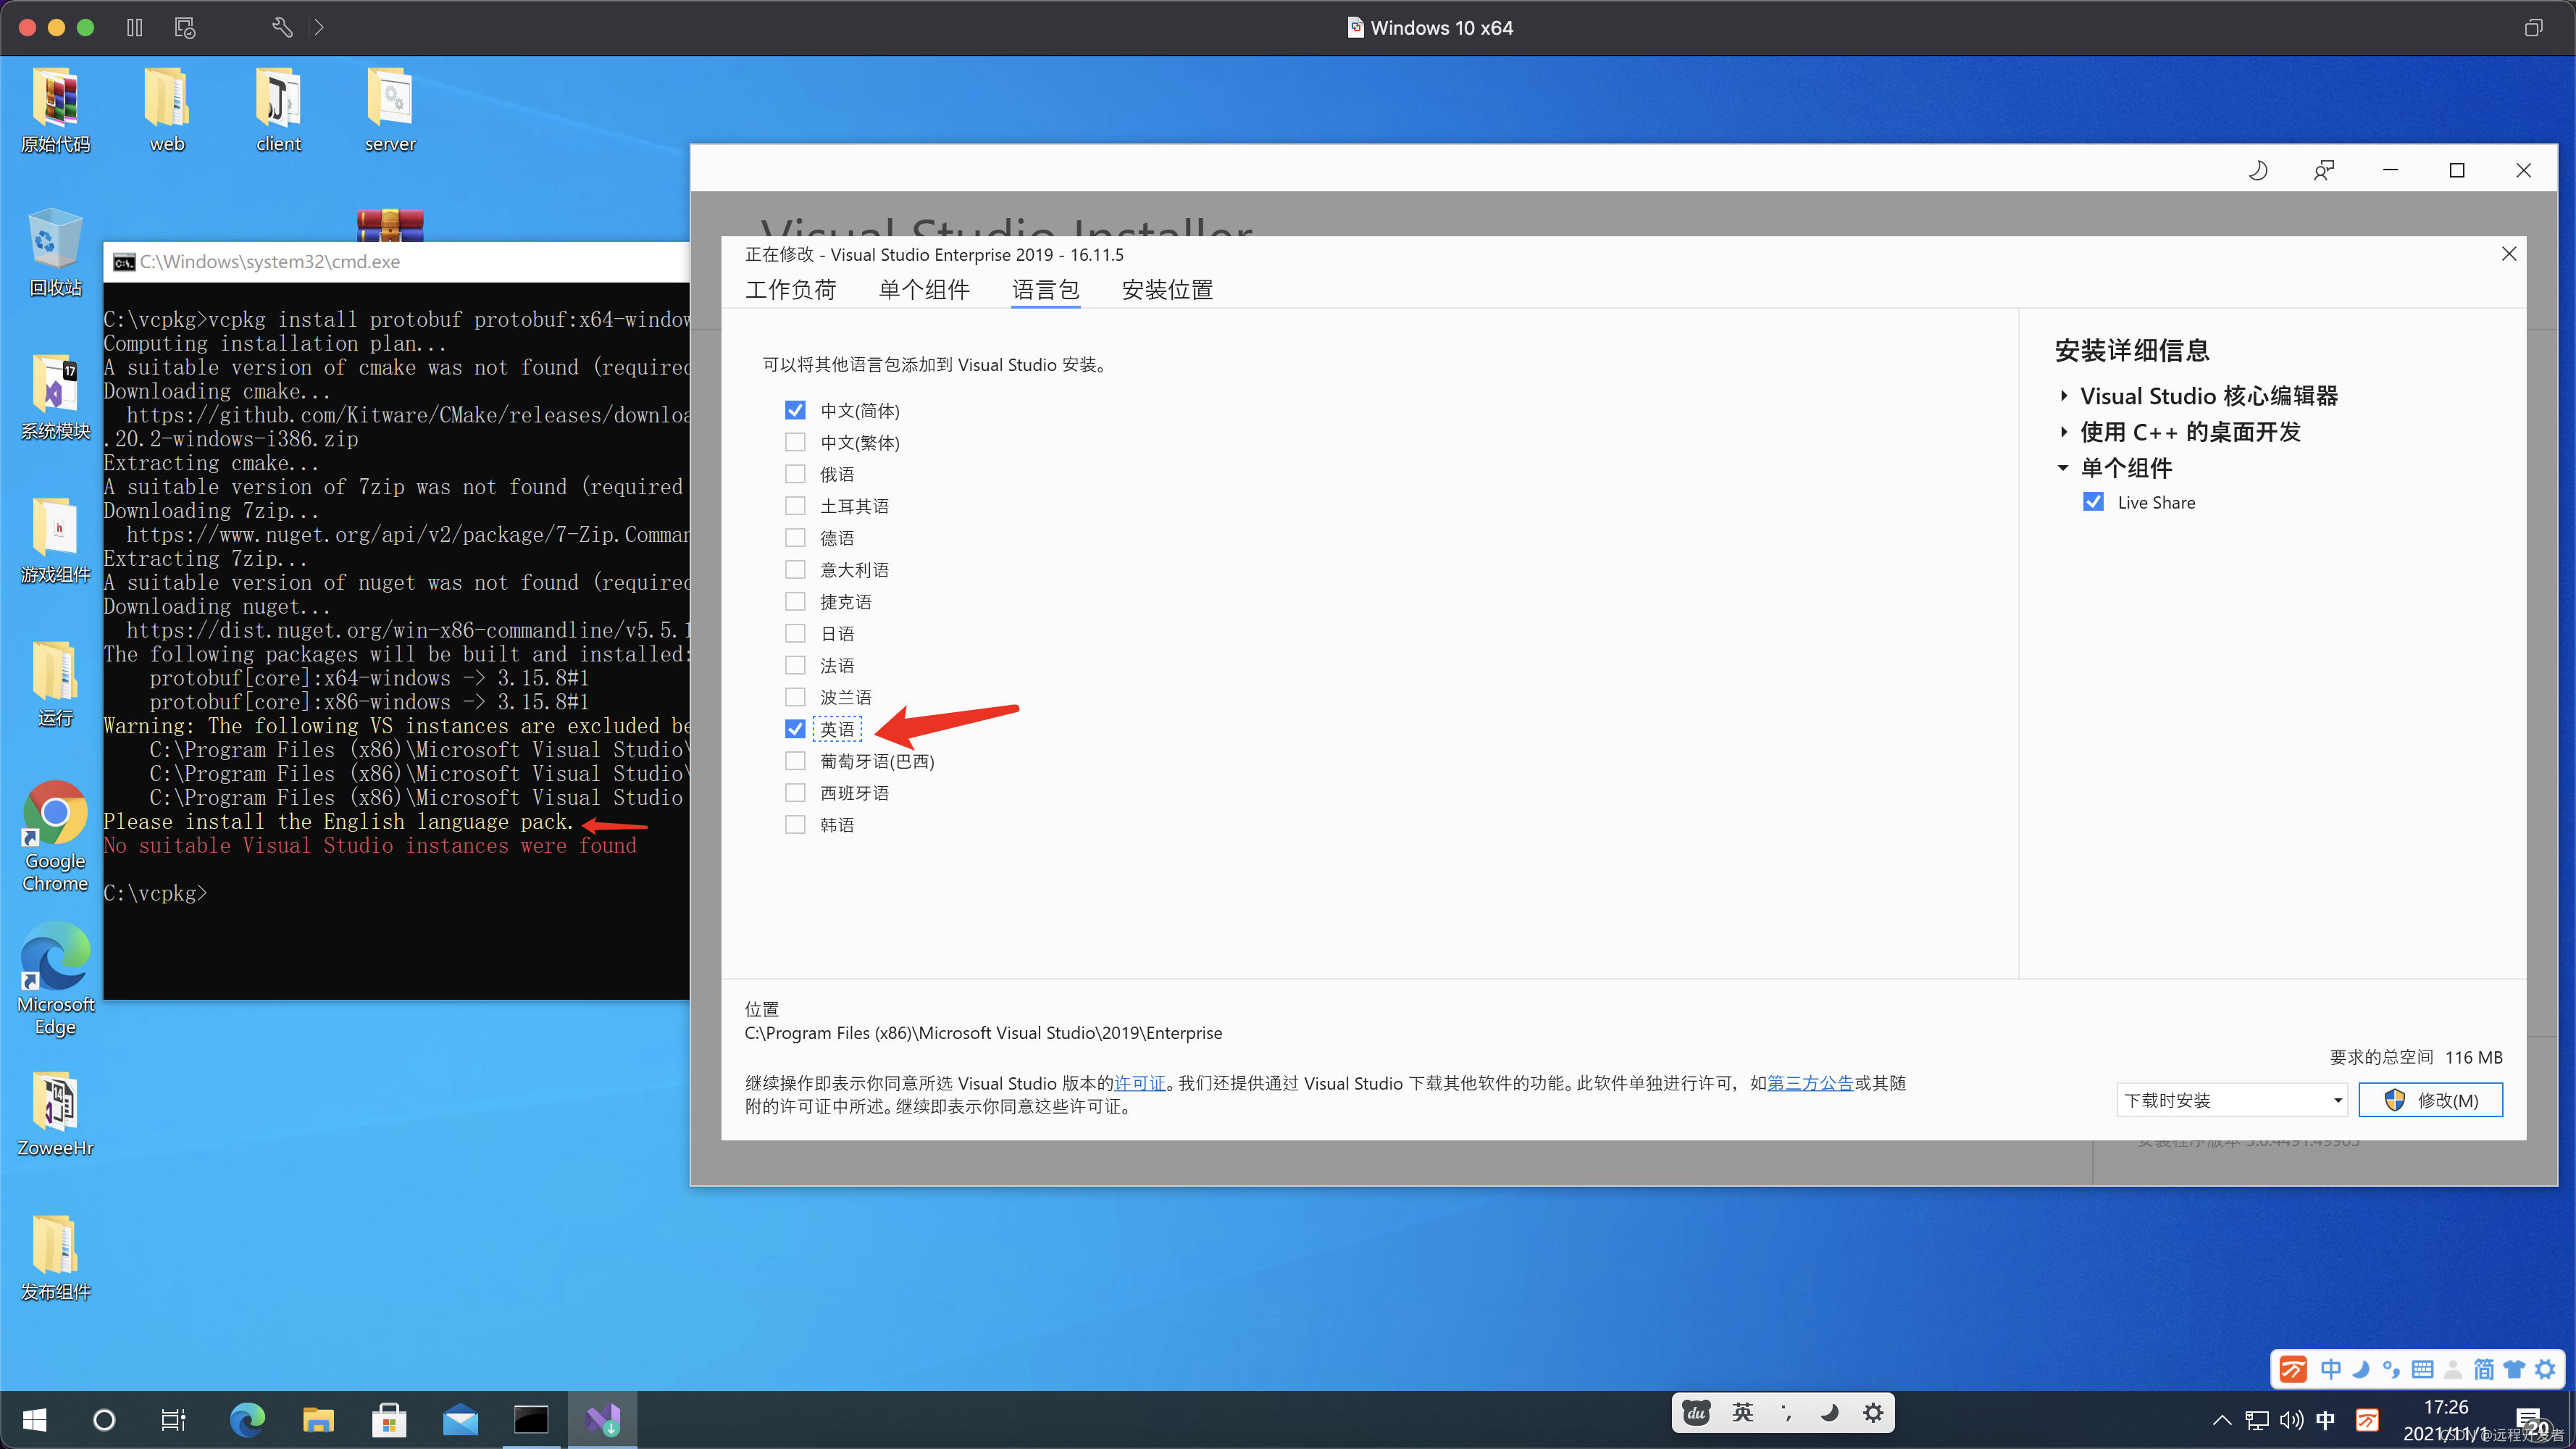Open the 系统模块 desktop folder
This screenshot has height=1449, width=2576.
pos(56,397)
